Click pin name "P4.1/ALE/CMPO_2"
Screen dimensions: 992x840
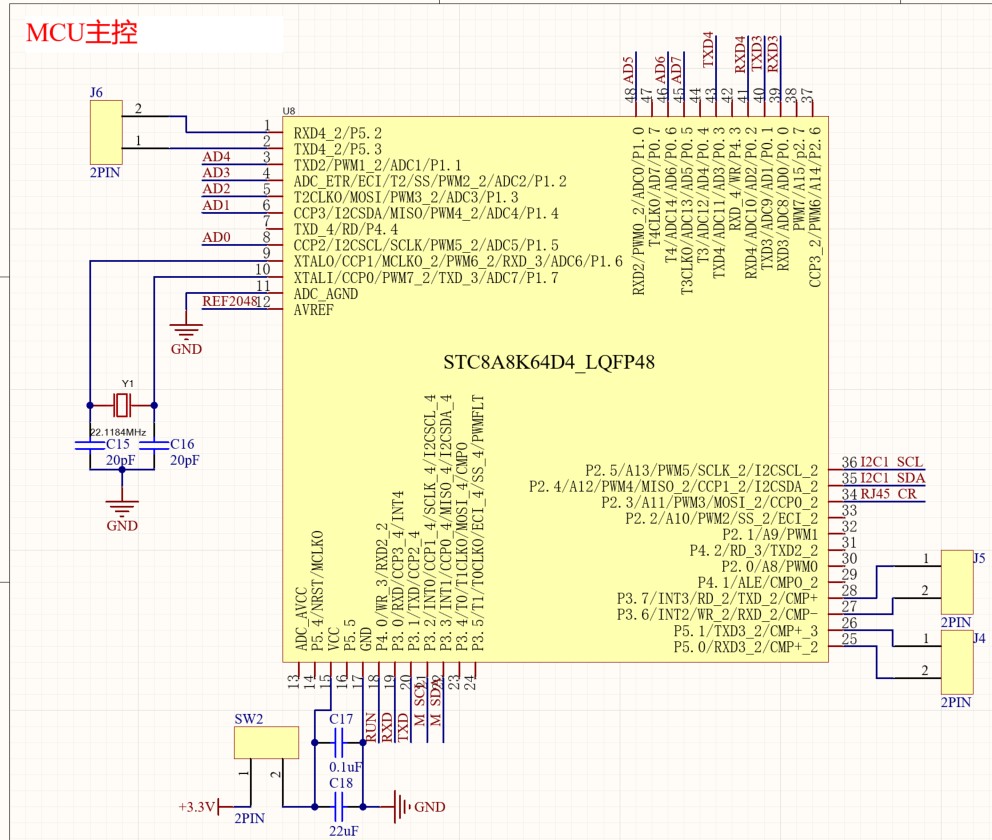(x=758, y=583)
